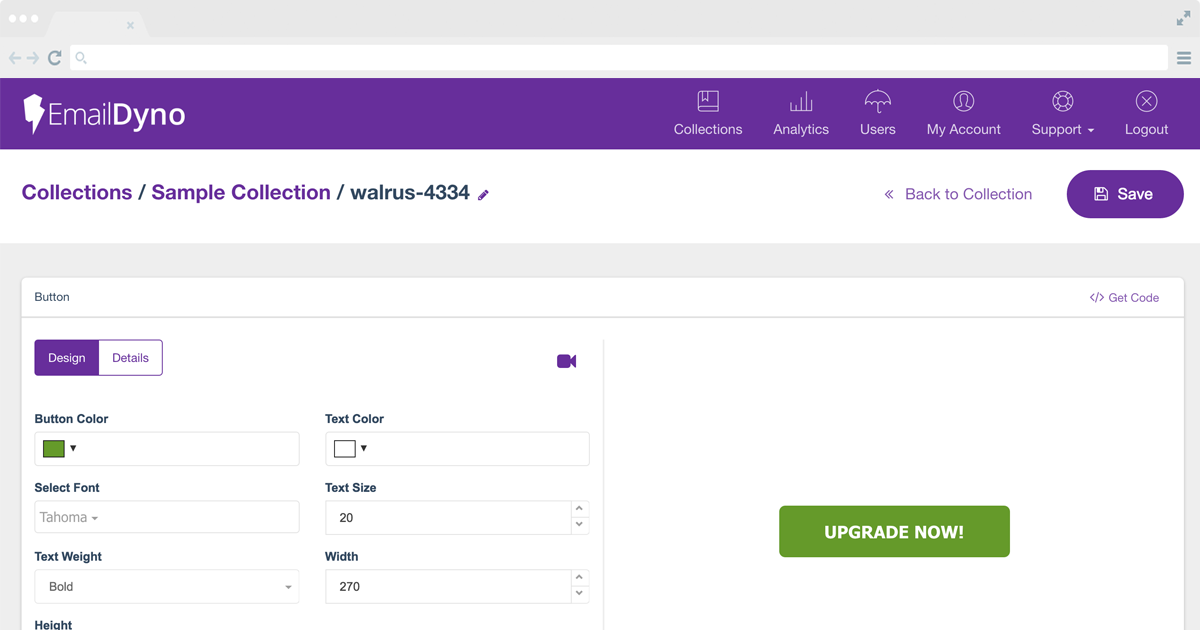Click the EmailDyno logo
Screen dimensions: 1200x630
pos(104,114)
